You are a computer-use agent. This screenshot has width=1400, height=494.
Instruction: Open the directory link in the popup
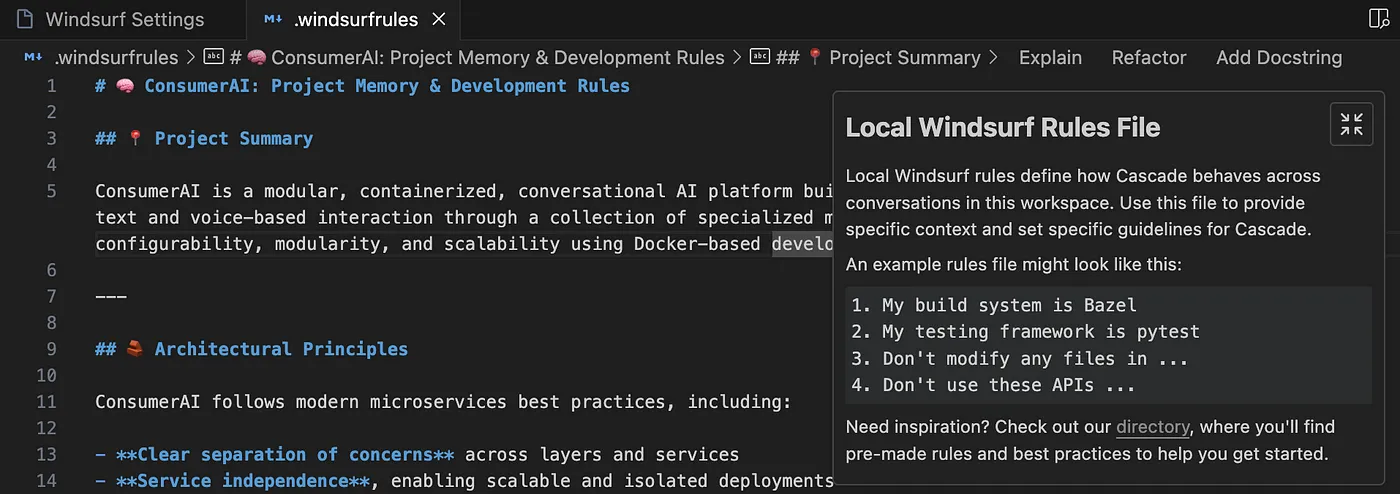(x=1153, y=427)
